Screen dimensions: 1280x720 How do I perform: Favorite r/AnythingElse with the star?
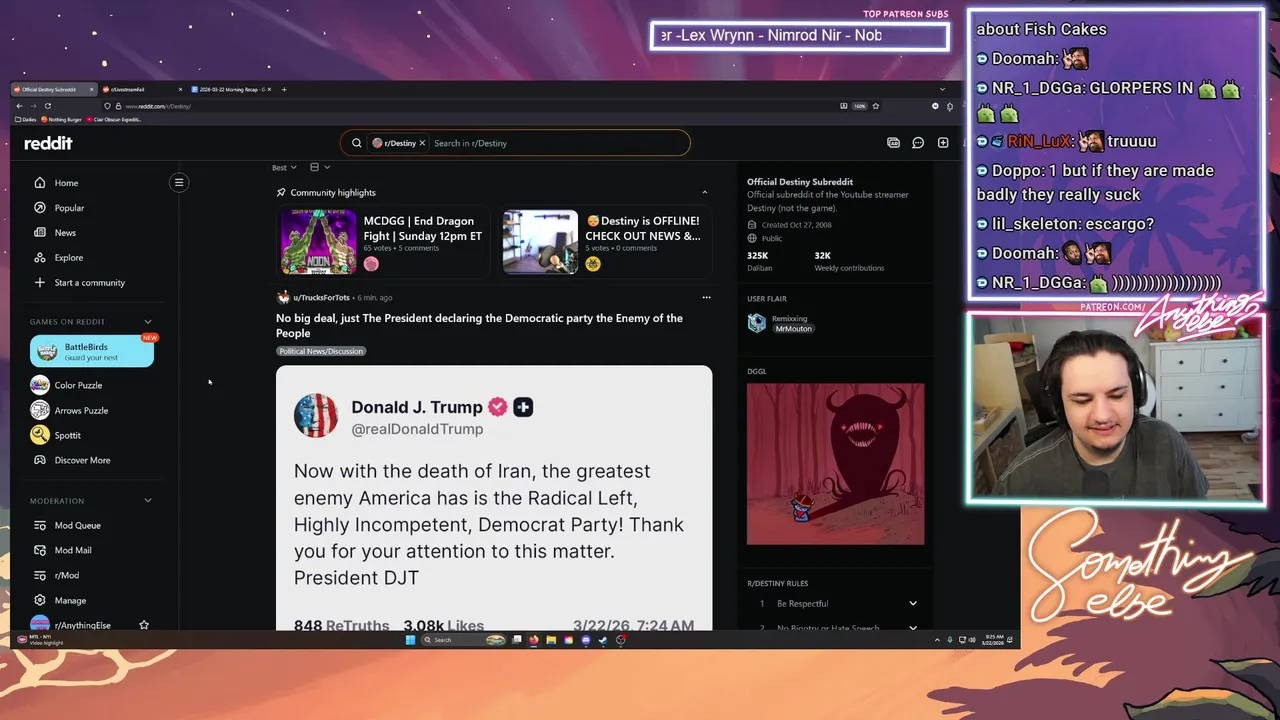tap(144, 625)
